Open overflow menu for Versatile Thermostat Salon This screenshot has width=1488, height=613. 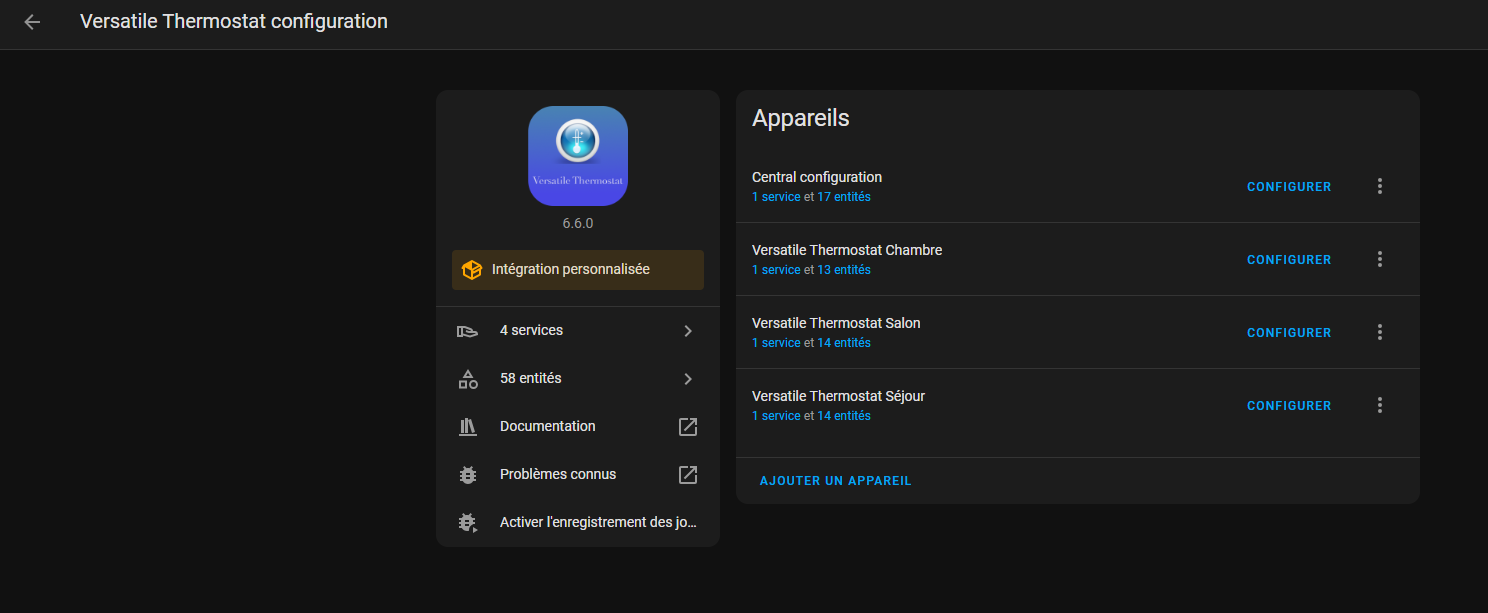click(x=1380, y=332)
